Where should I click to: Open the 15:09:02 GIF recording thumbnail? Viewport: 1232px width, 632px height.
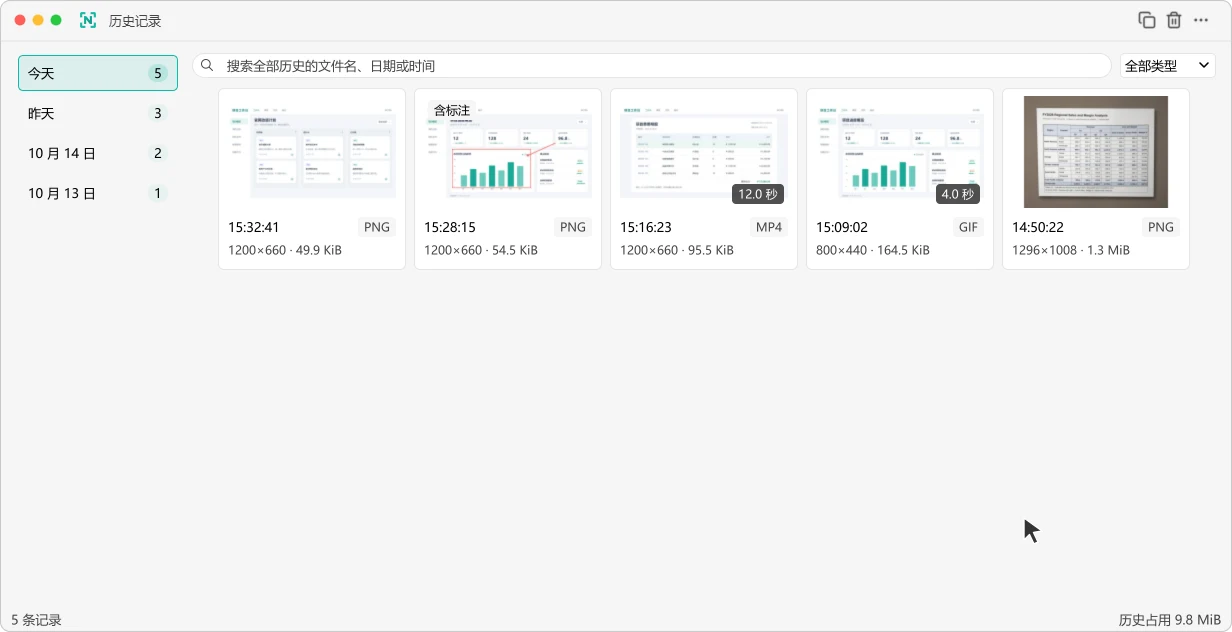tap(900, 152)
